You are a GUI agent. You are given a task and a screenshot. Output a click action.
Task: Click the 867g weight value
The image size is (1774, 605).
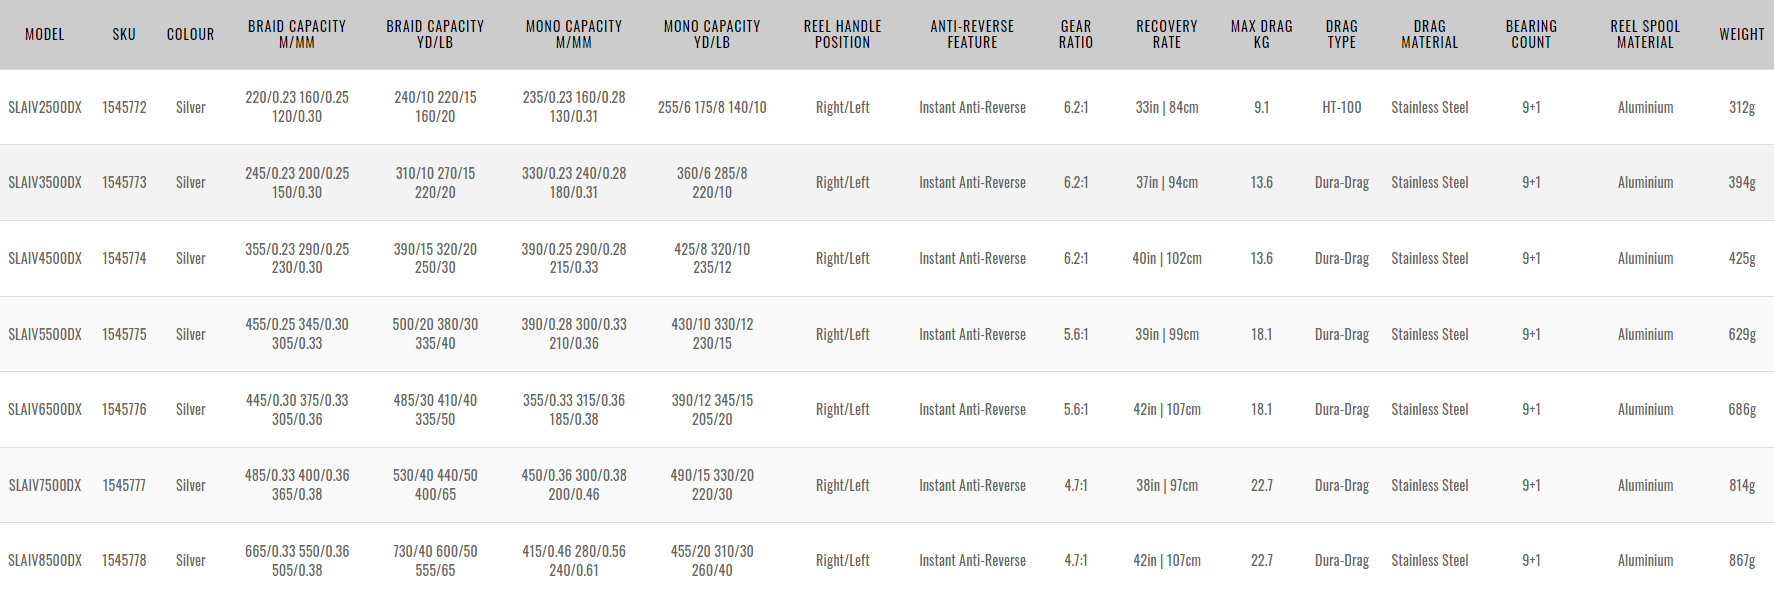(1741, 560)
